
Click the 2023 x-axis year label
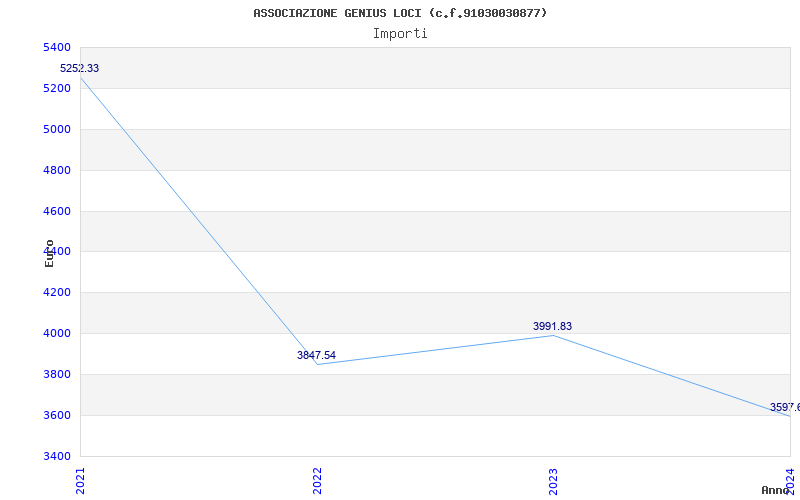553,481
